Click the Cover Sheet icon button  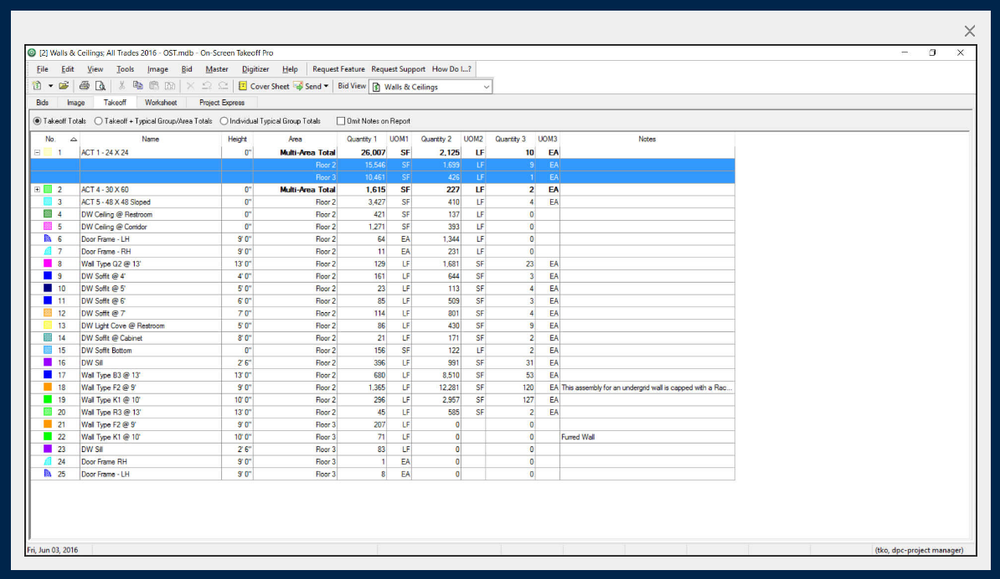[x=243, y=86]
